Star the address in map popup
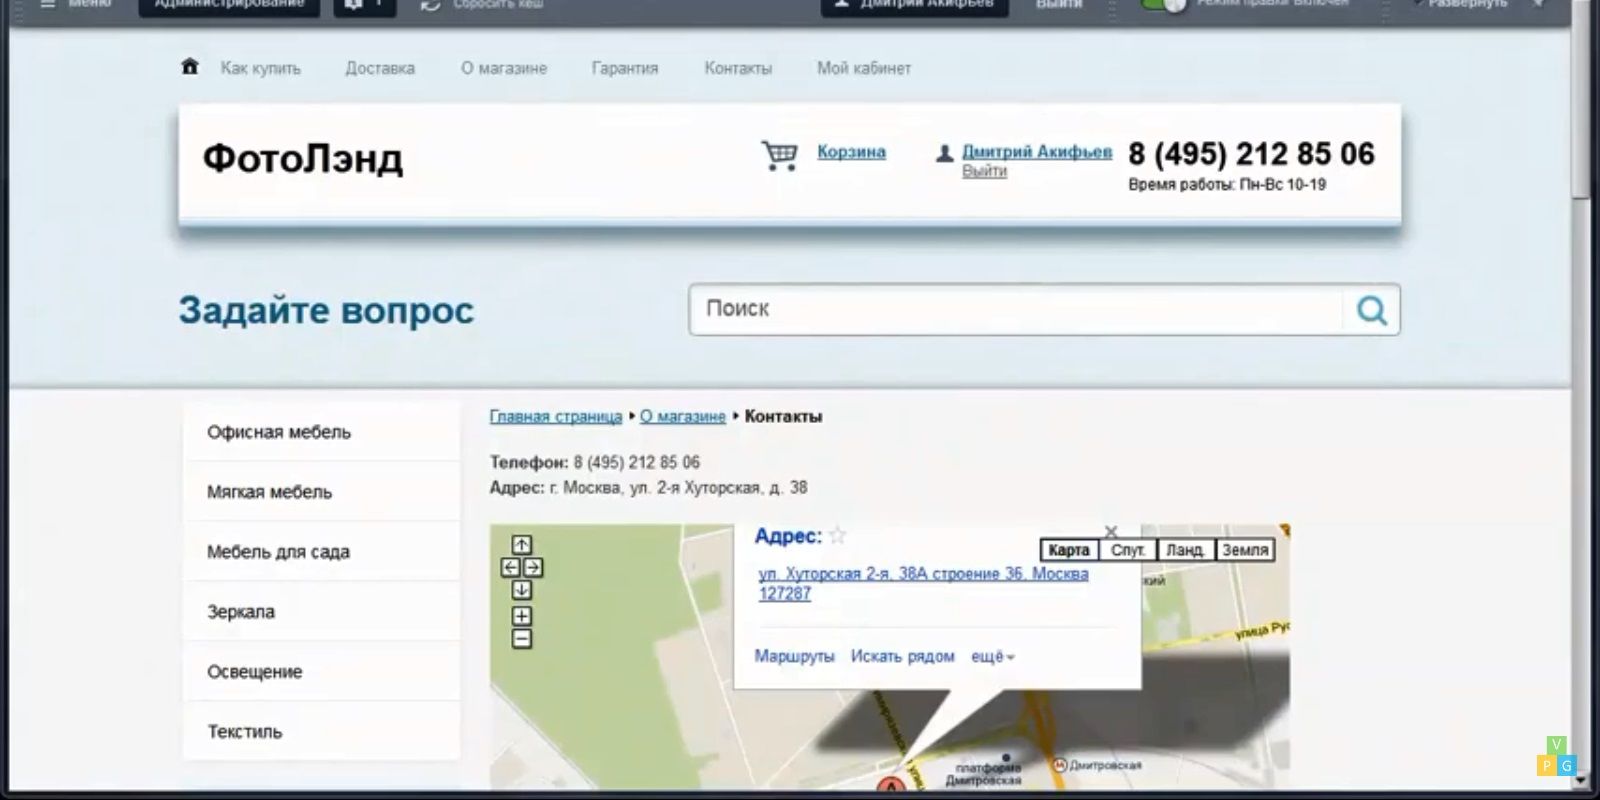 (x=838, y=536)
